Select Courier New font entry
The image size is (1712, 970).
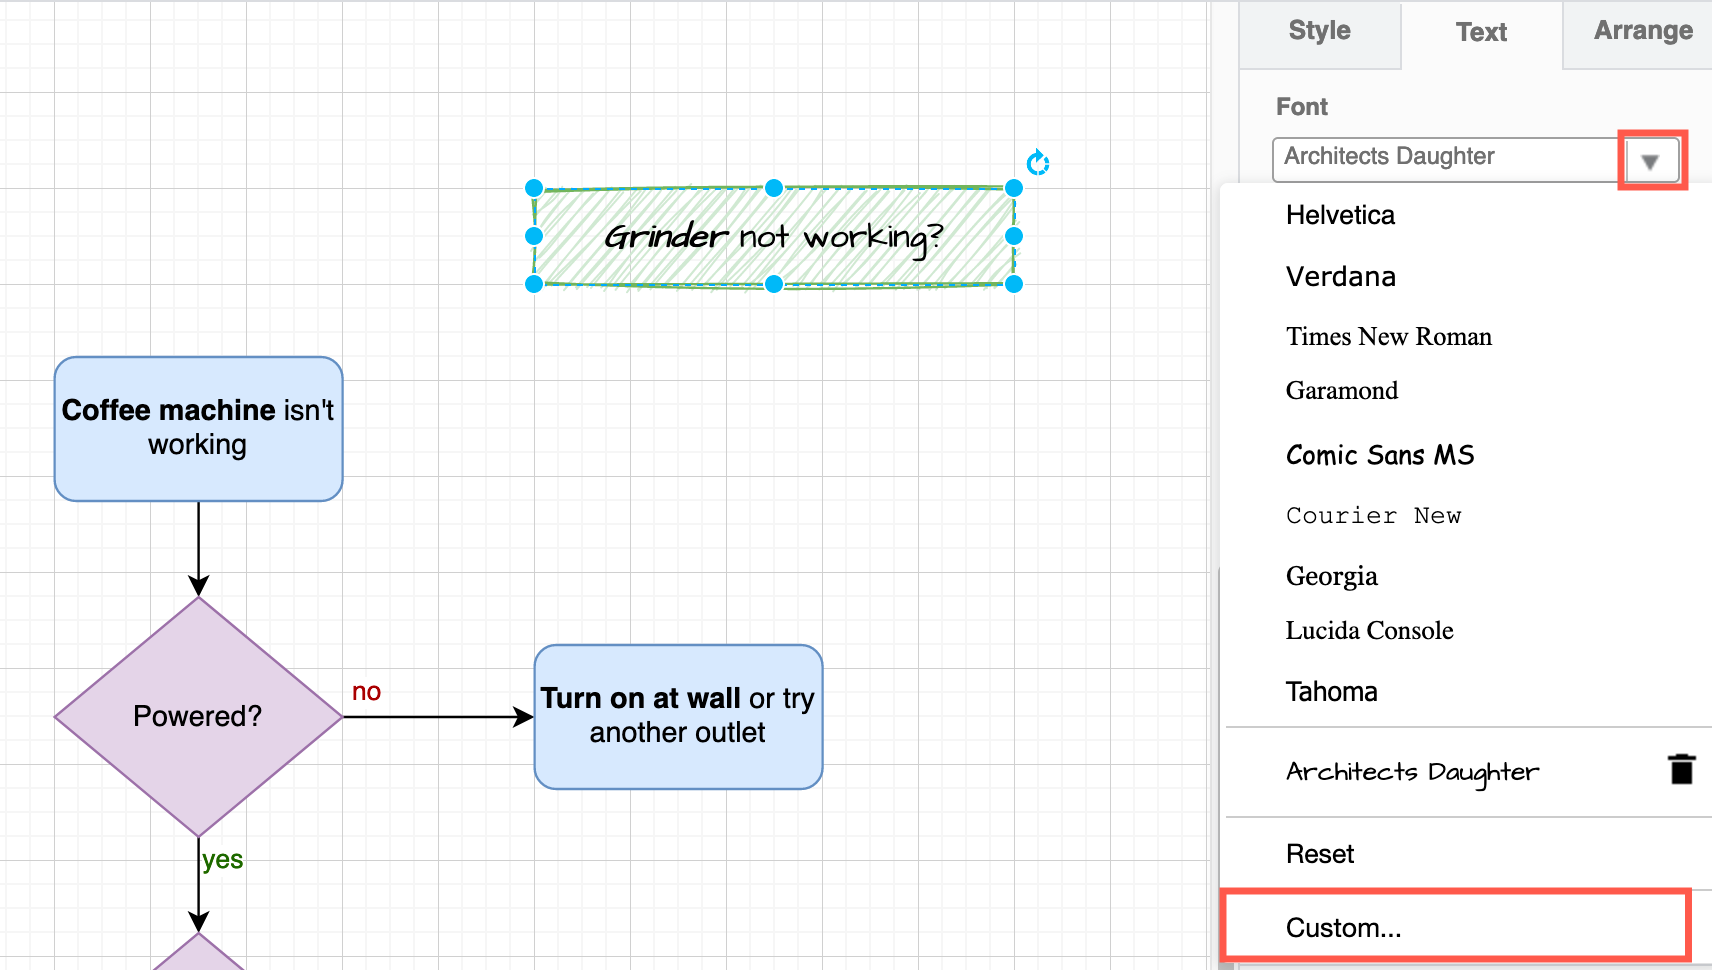pos(1373,516)
